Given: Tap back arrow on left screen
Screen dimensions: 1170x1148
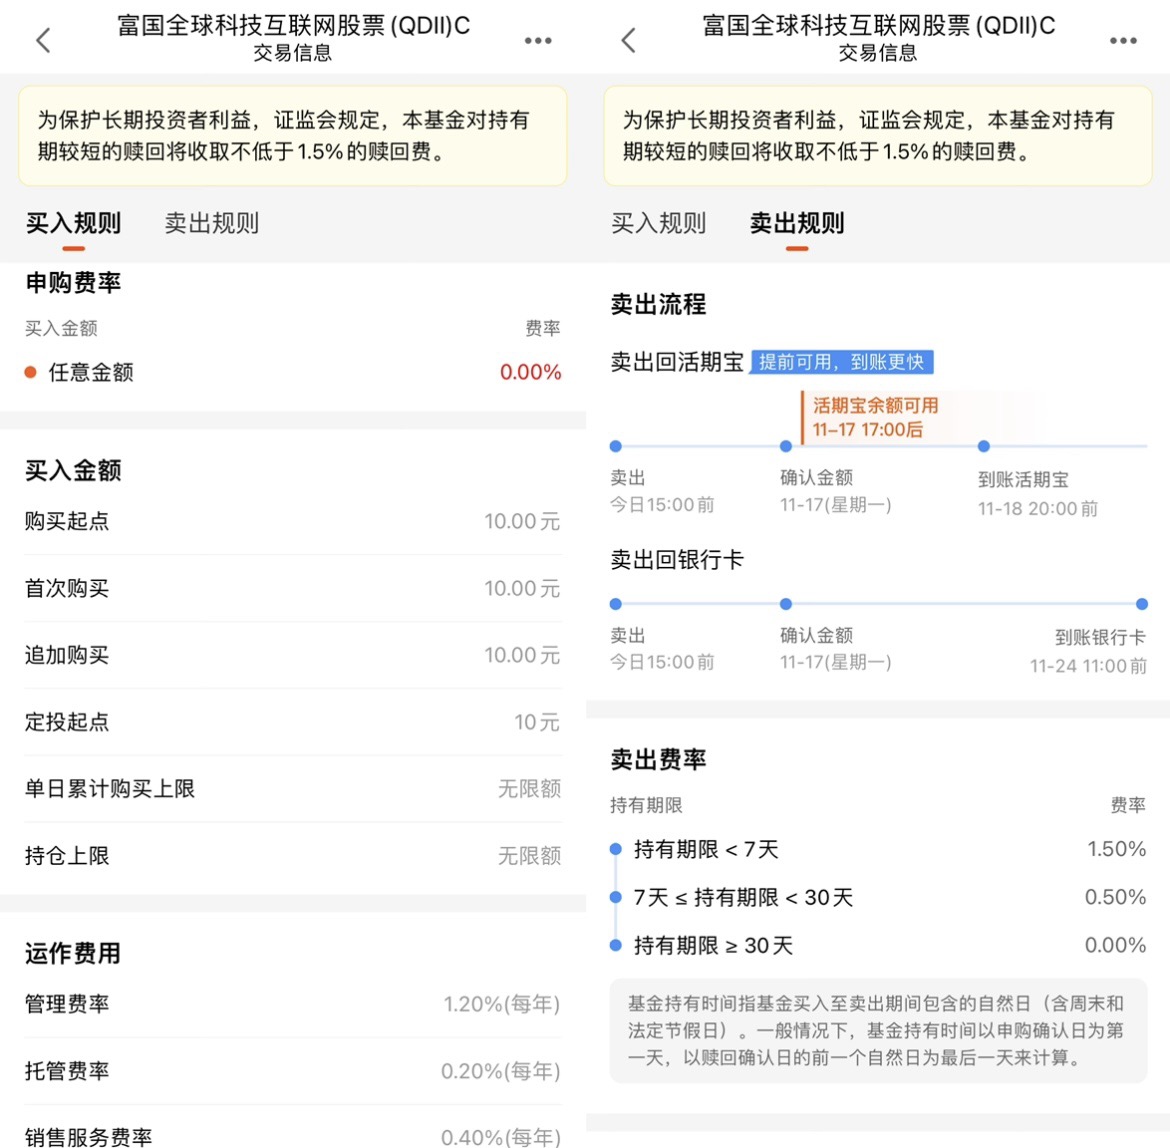Looking at the screenshot, I should pyautogui.click(x=43, y=40).
